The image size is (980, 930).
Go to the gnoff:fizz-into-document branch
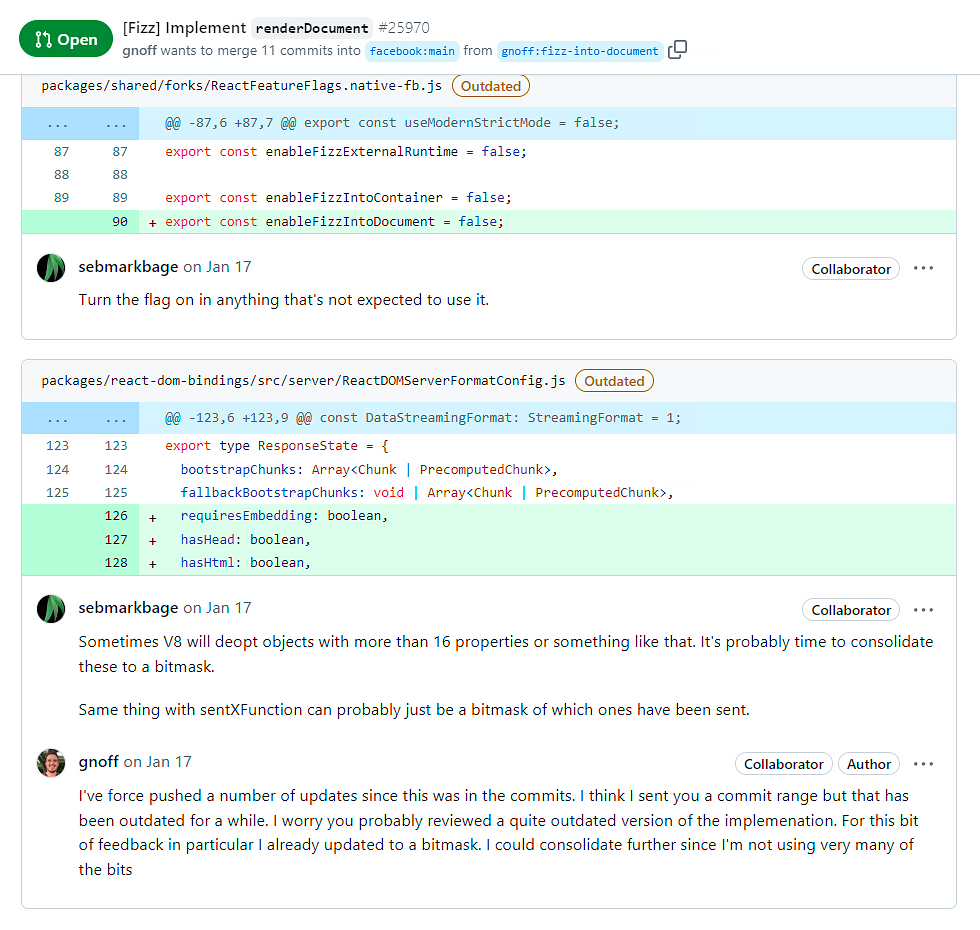[580, 51]
